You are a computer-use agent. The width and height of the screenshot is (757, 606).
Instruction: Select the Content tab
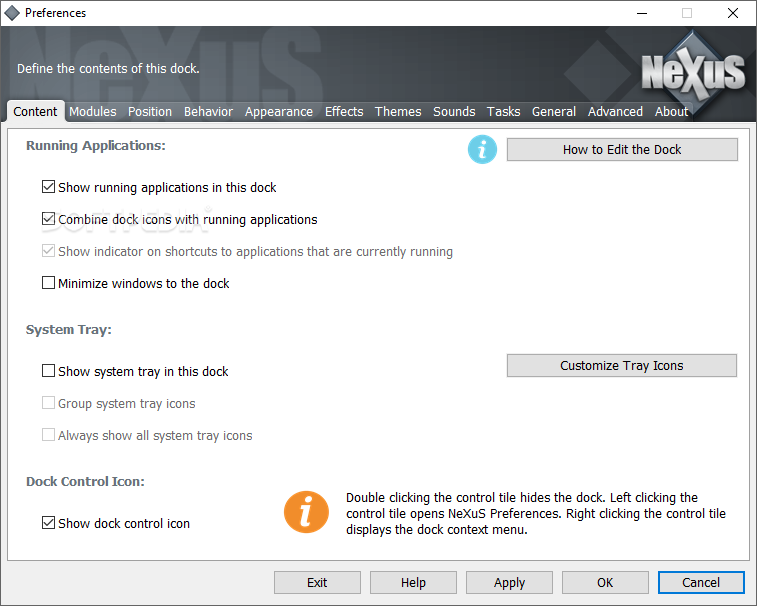[35, 112]
